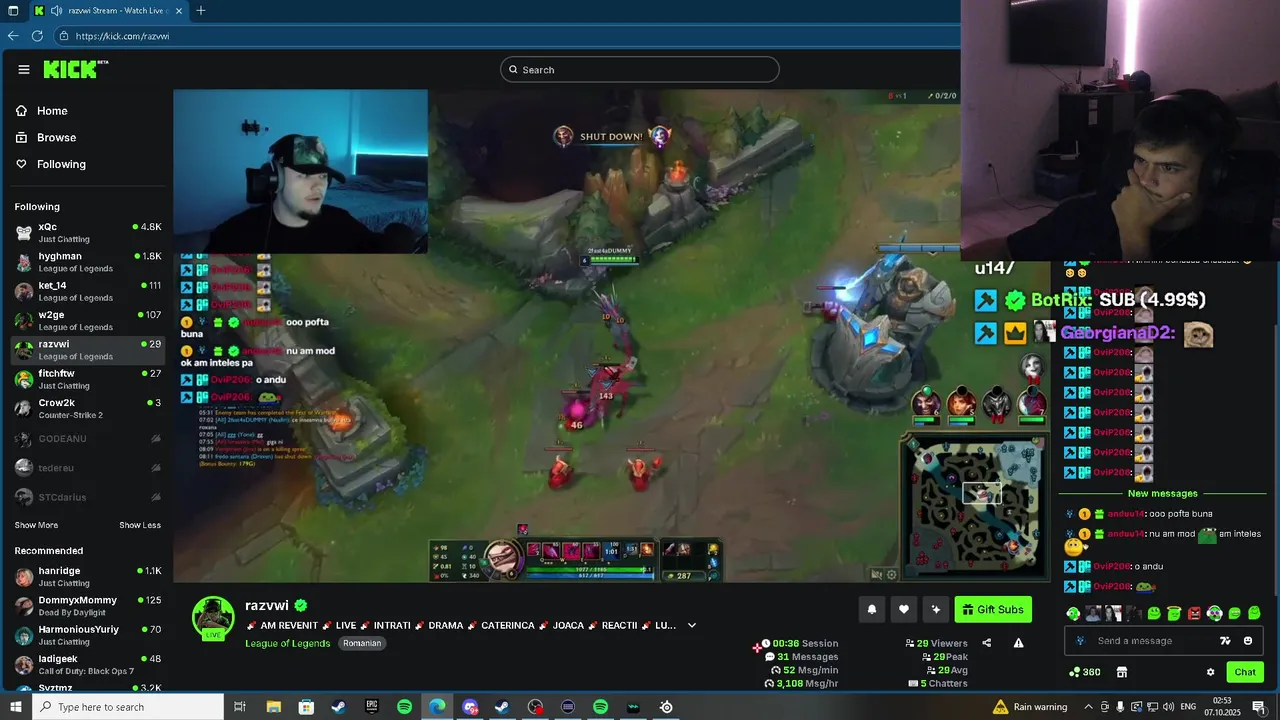Click the Windows Start button

(x=15, y=707)
